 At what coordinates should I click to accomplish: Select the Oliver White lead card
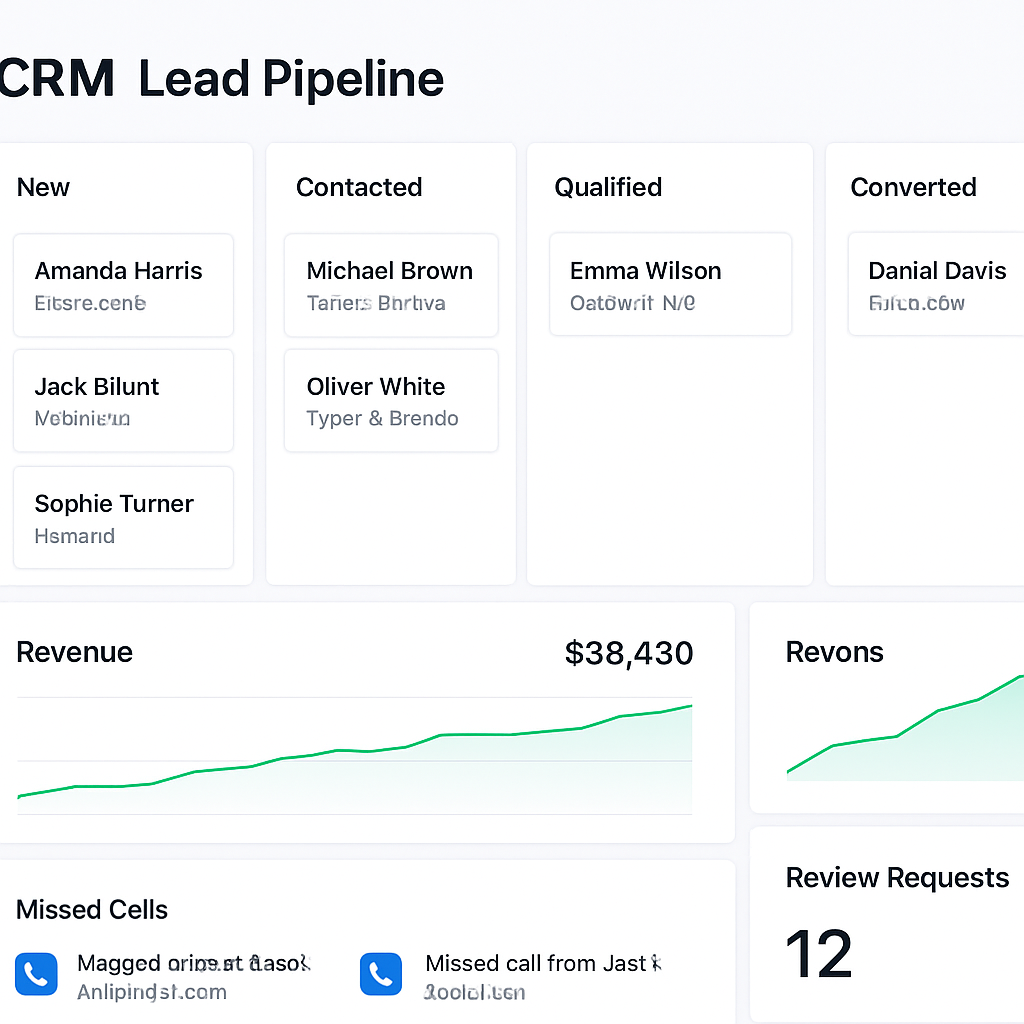point(391,400)
